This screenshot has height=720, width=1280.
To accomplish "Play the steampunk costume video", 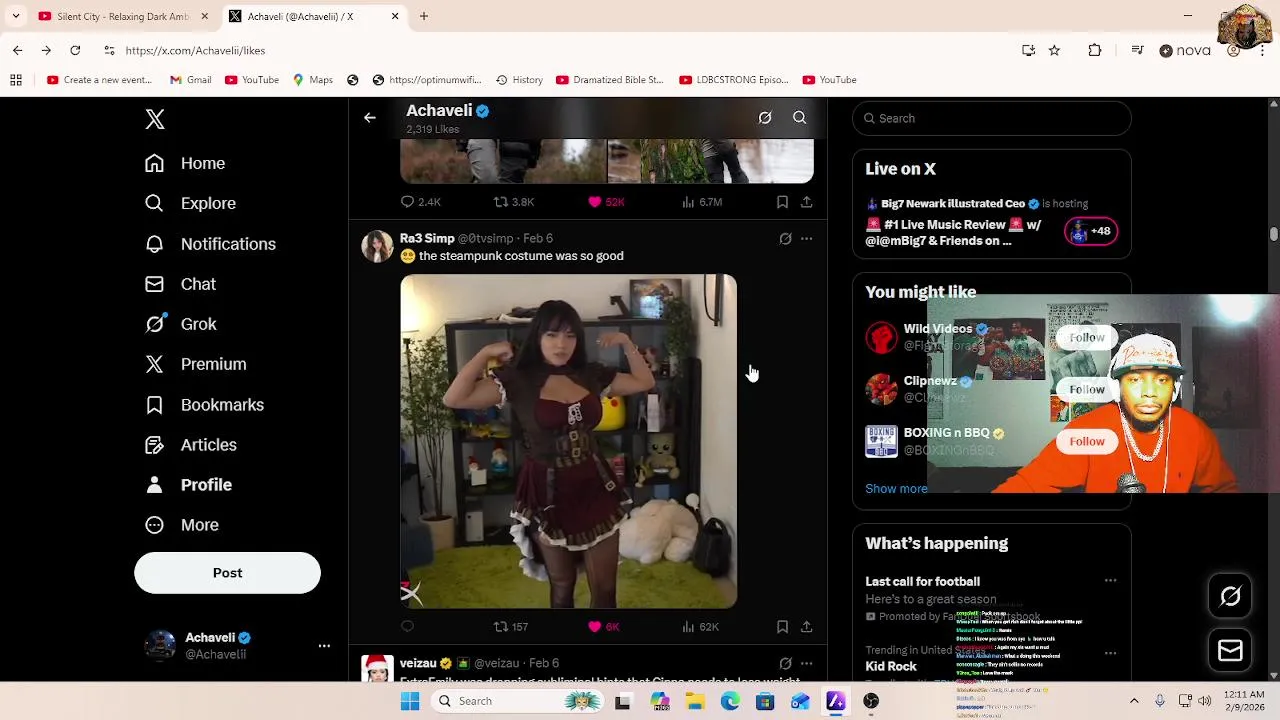I will tap(568, 441).
